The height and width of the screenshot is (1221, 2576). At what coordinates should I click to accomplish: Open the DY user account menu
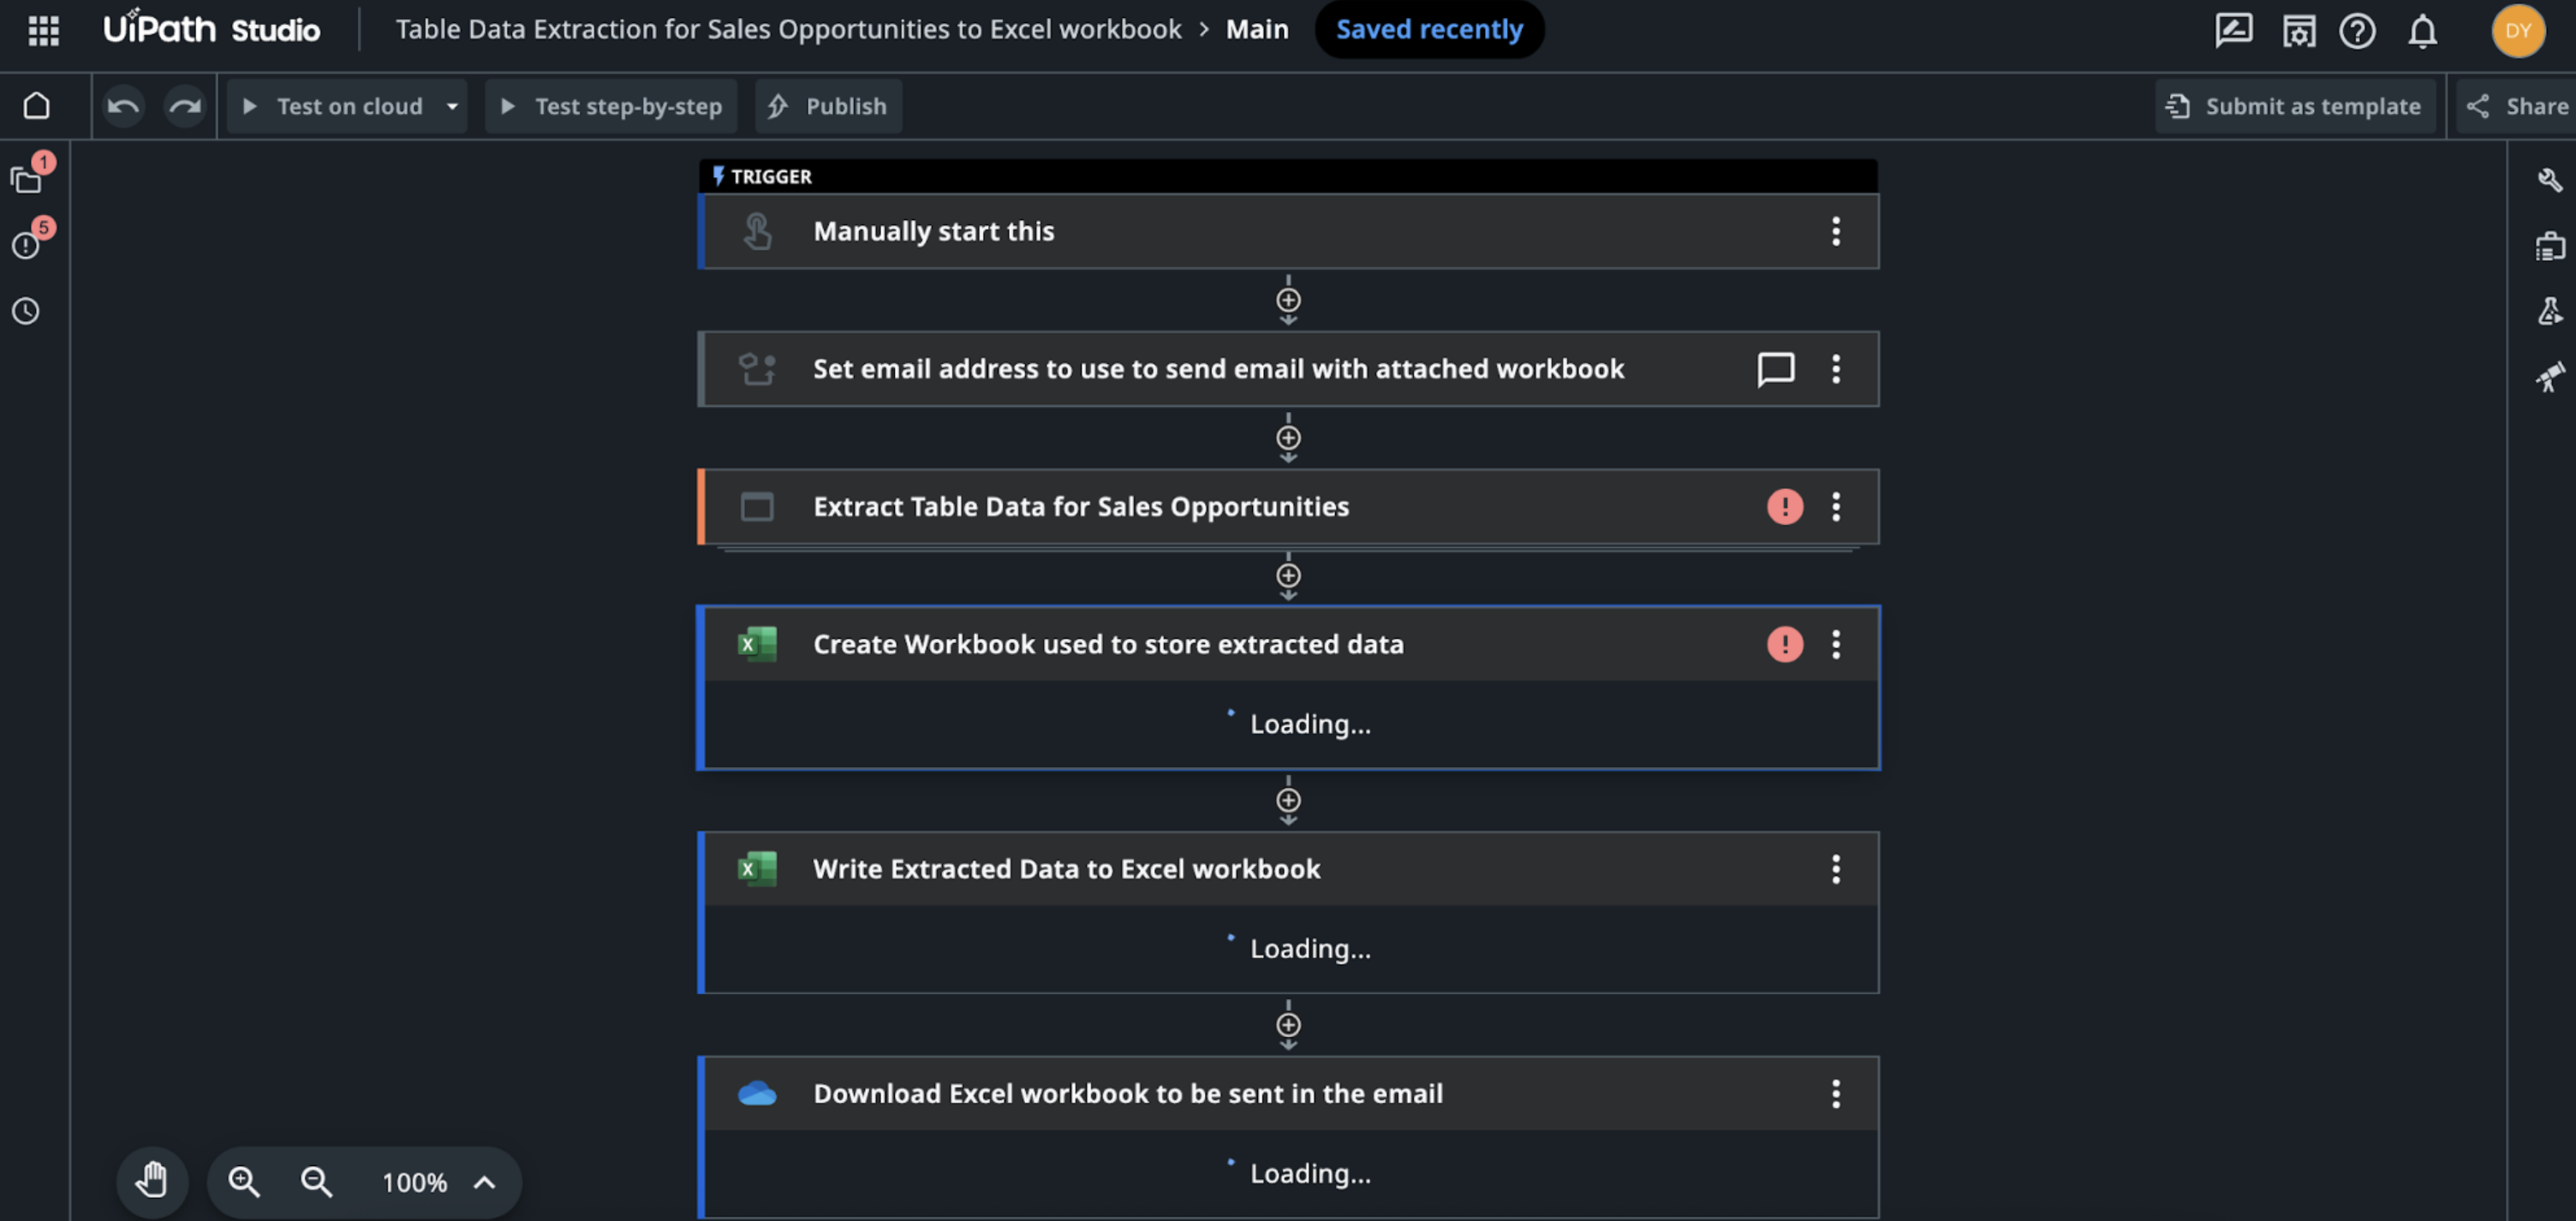click(2519, 31)
